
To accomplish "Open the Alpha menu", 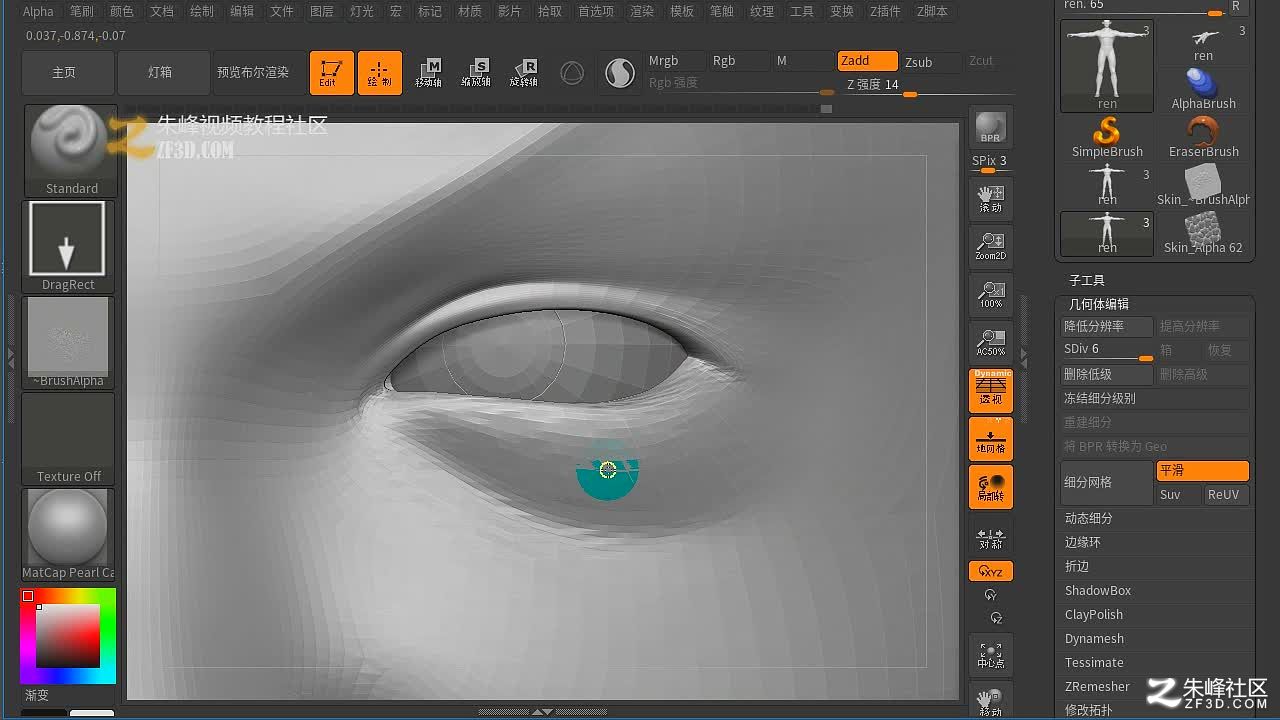I will coord(38,11).
